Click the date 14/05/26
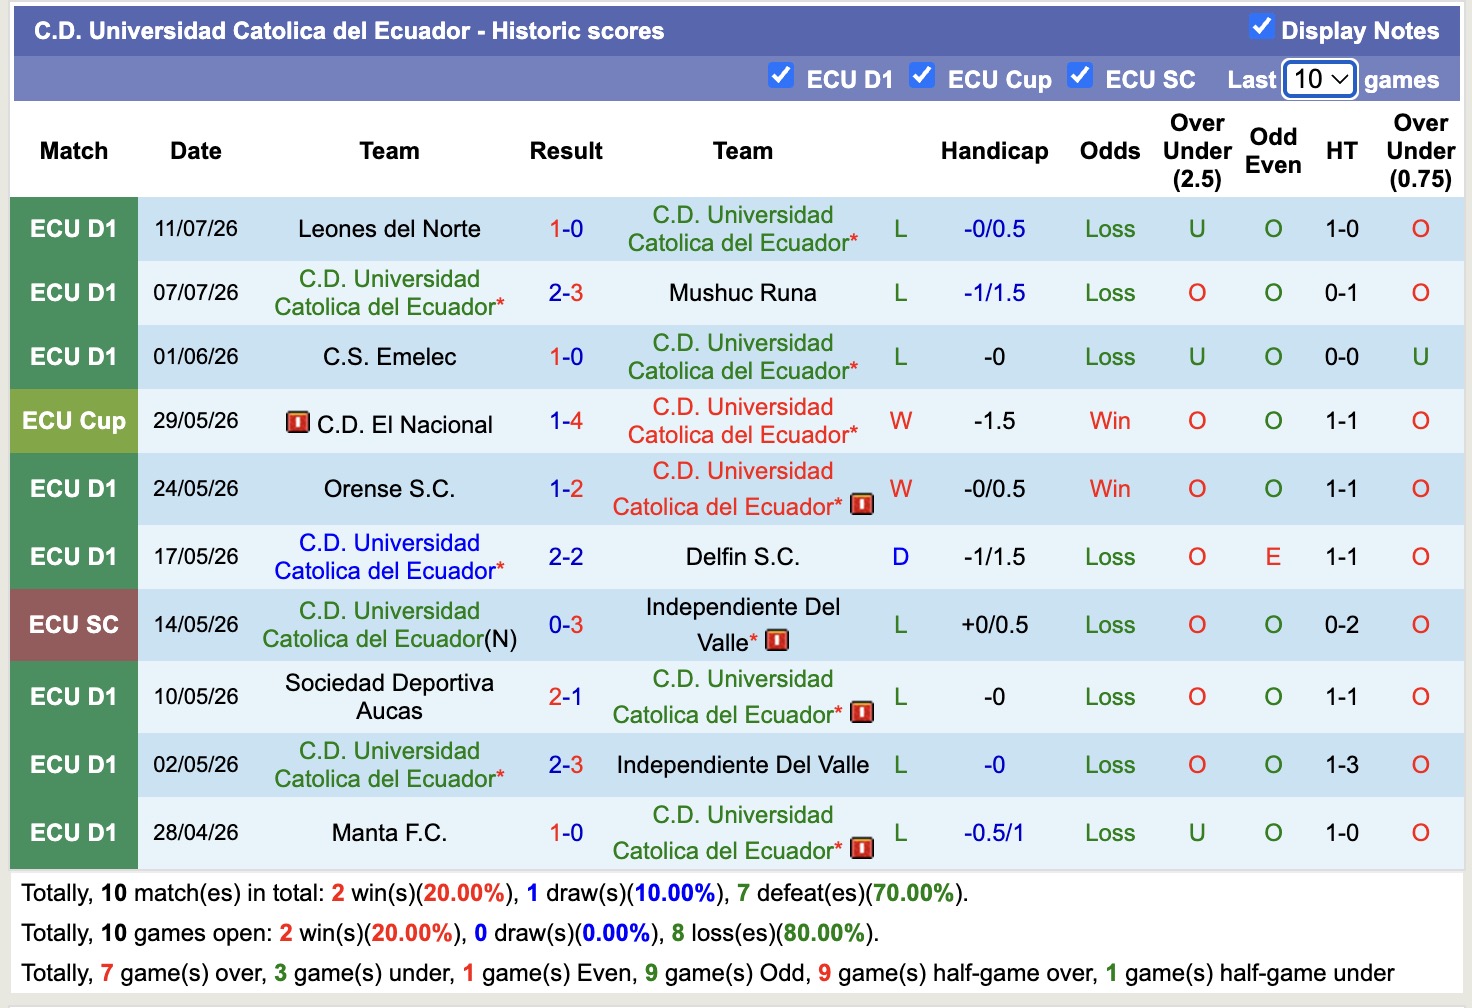 [x=196, y=625]
